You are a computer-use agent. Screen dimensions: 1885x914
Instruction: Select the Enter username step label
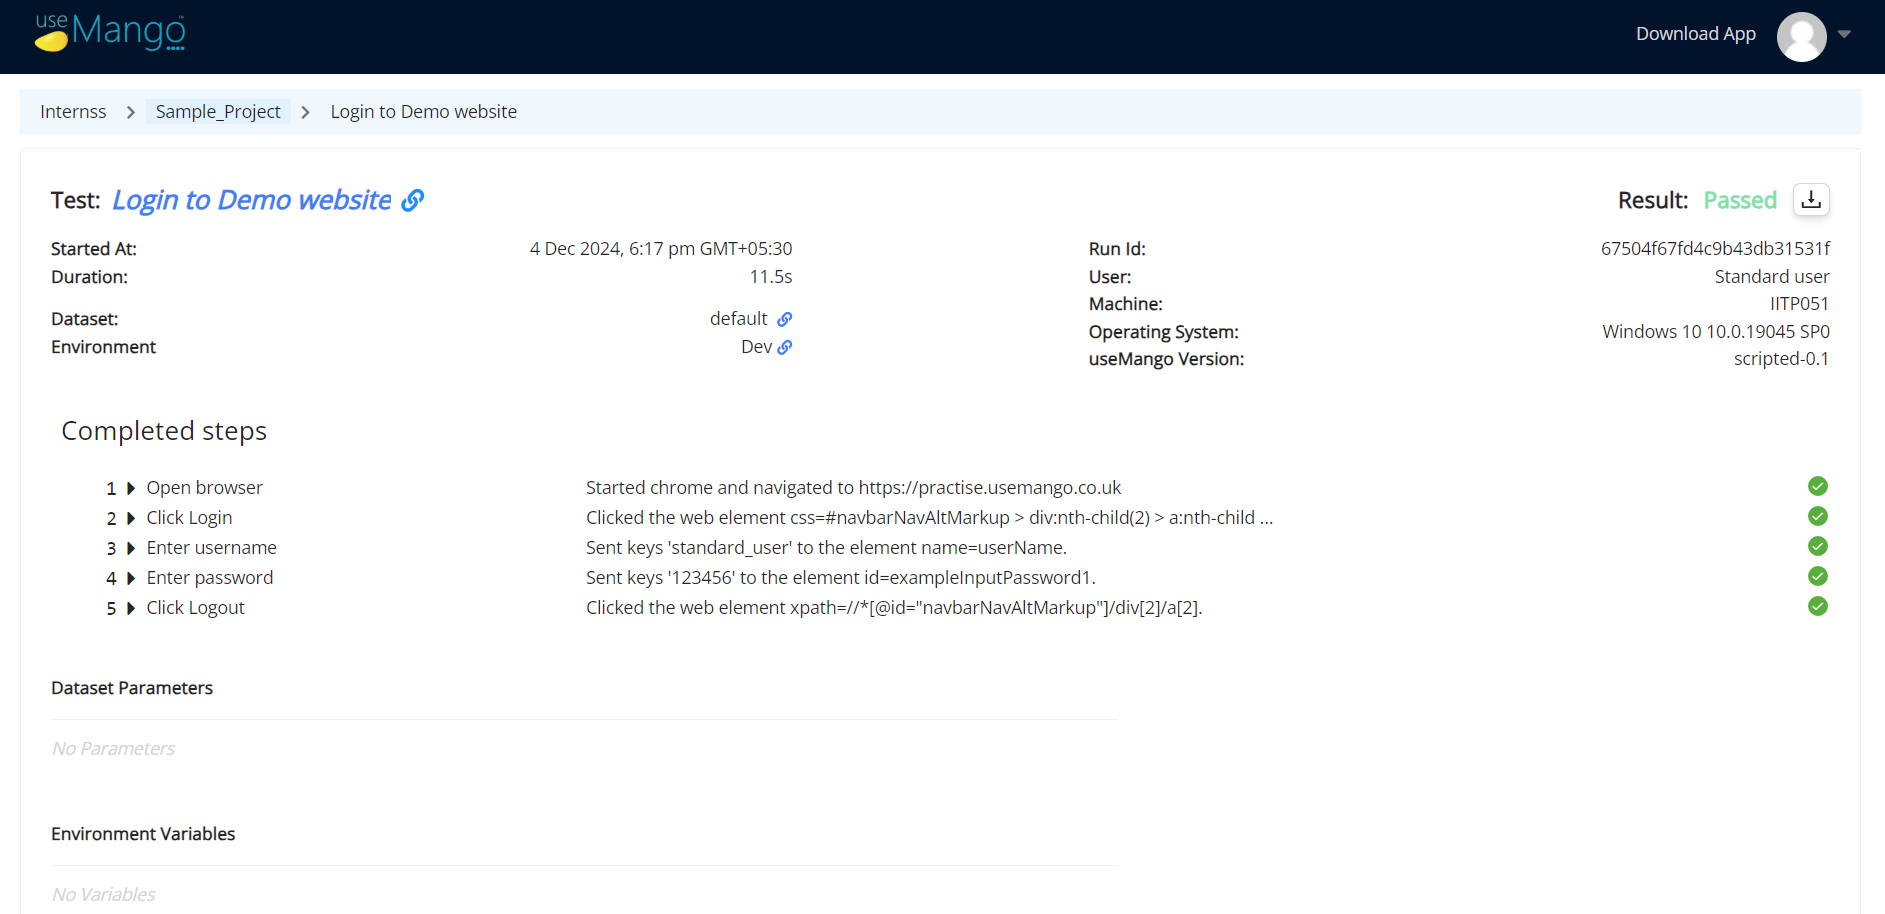(x=211, y=548)
